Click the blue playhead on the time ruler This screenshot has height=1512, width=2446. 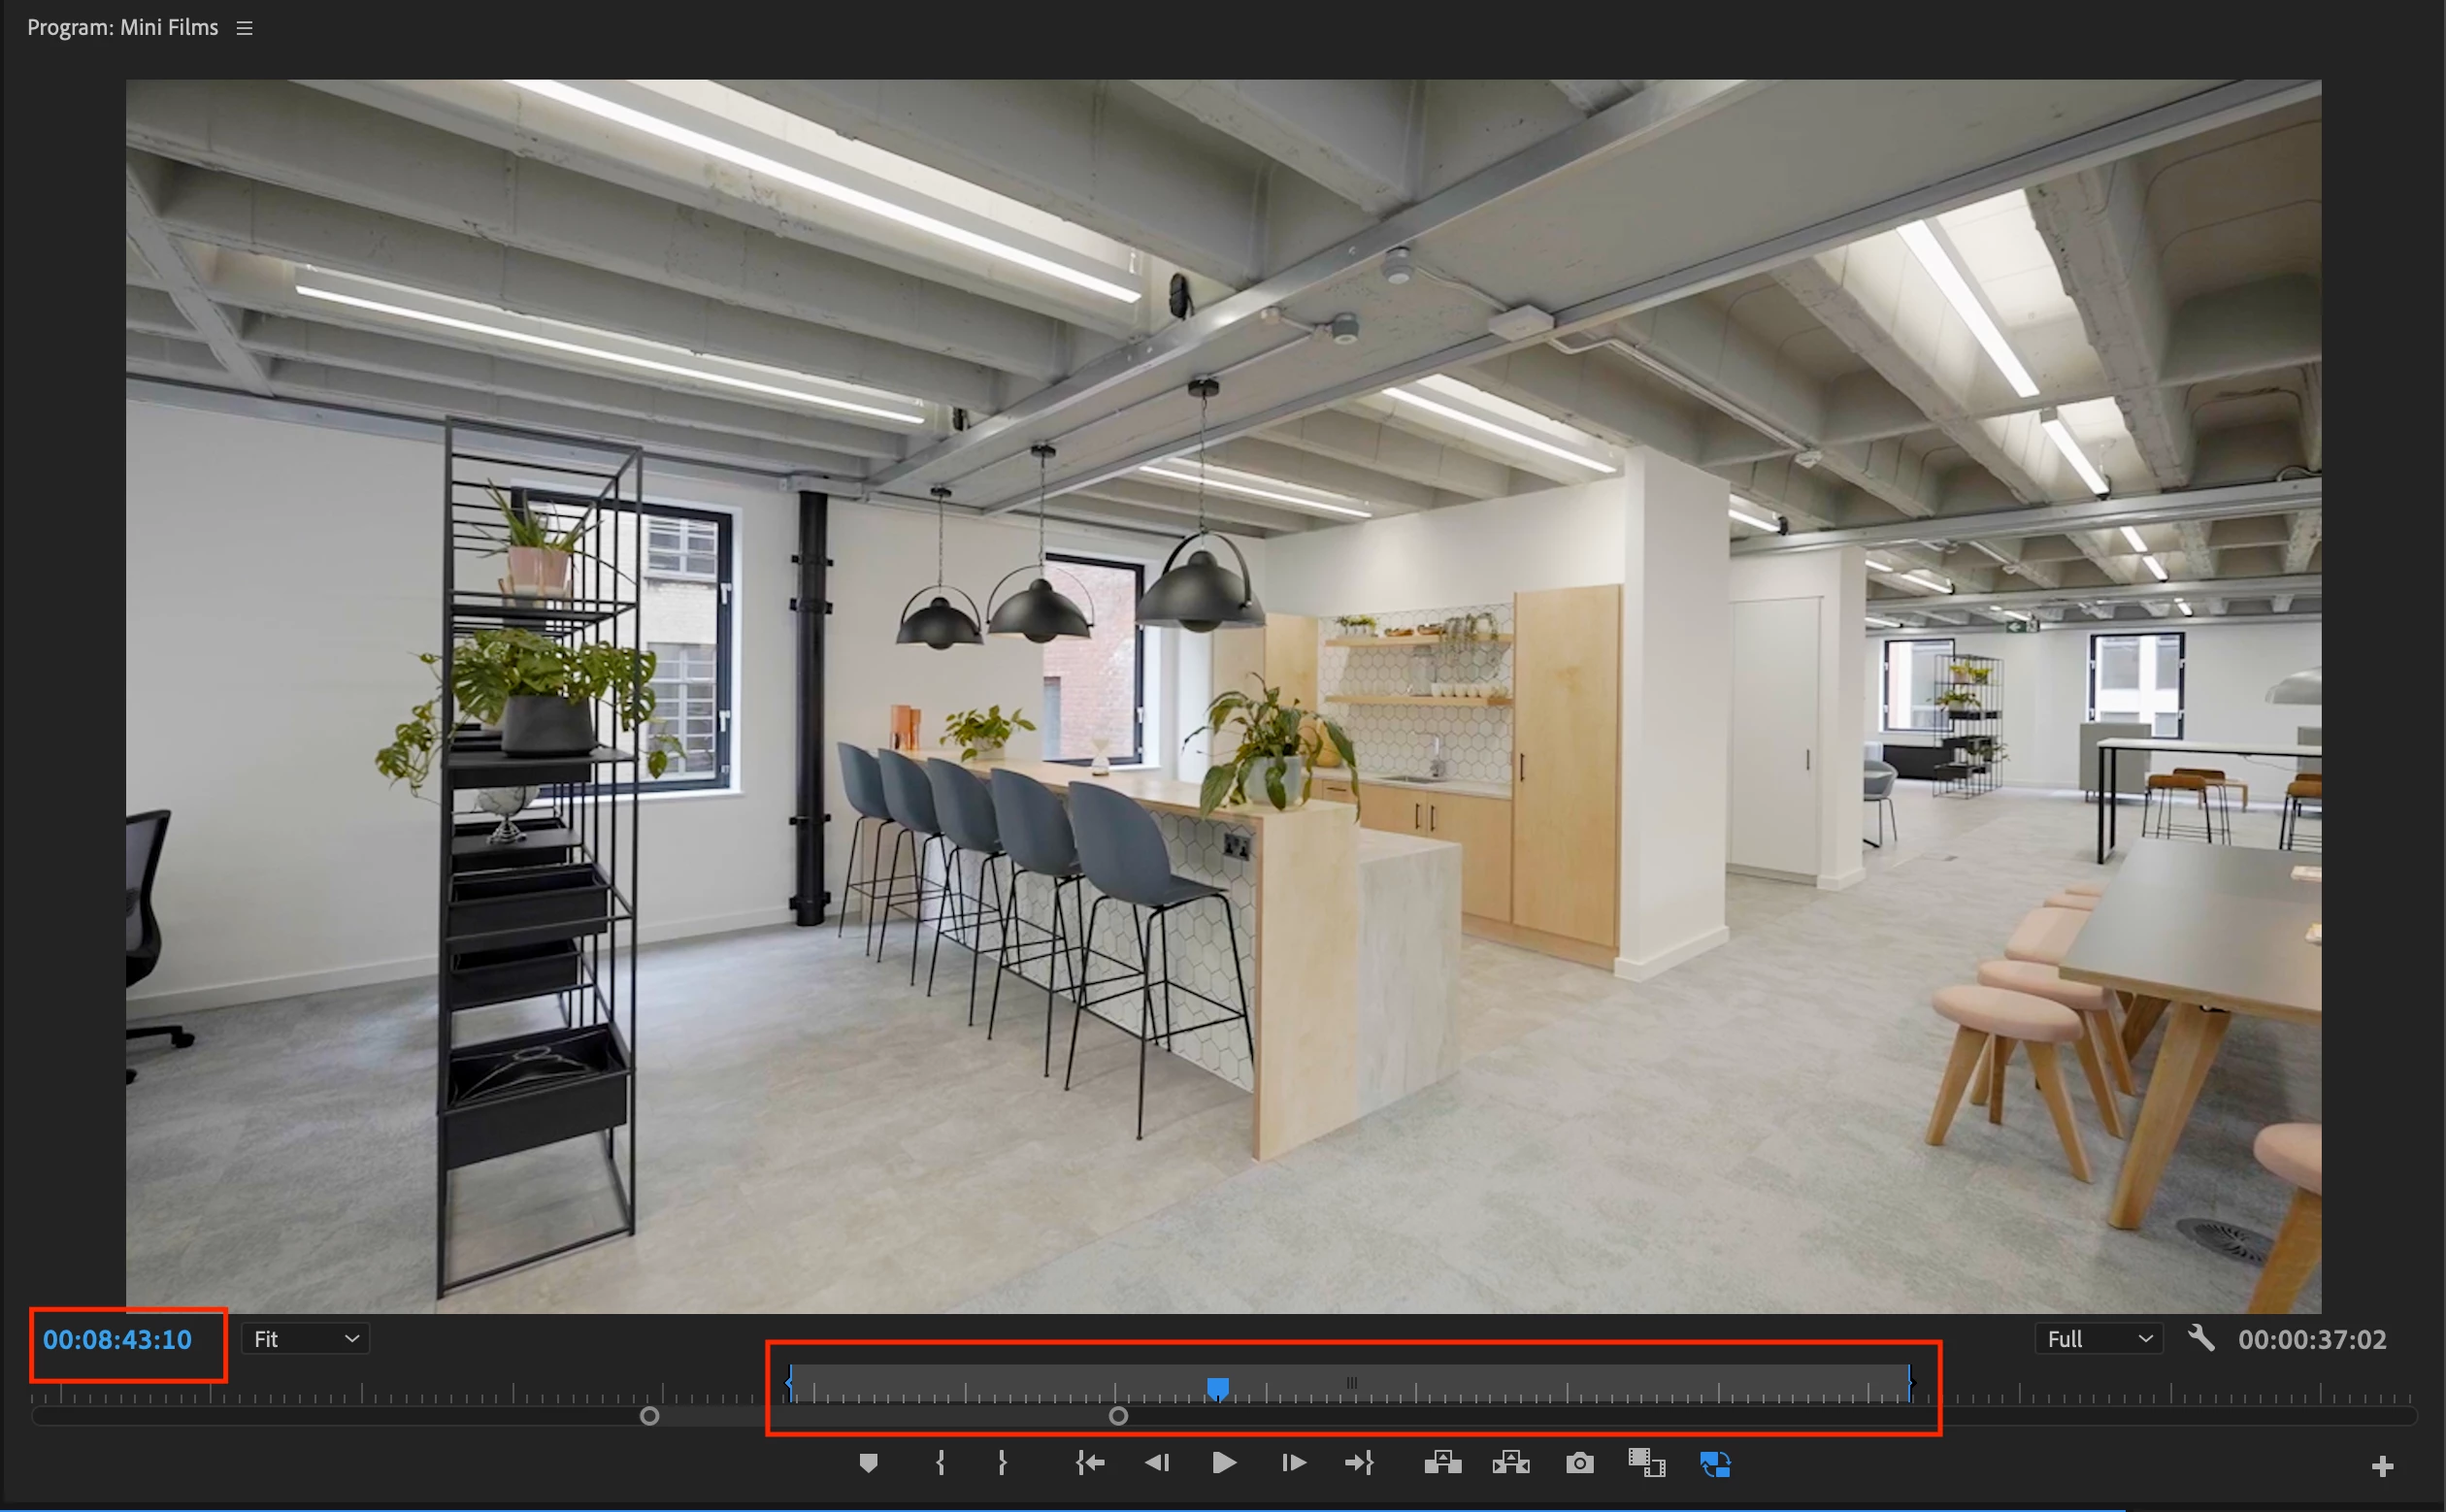(1217, 1388)
